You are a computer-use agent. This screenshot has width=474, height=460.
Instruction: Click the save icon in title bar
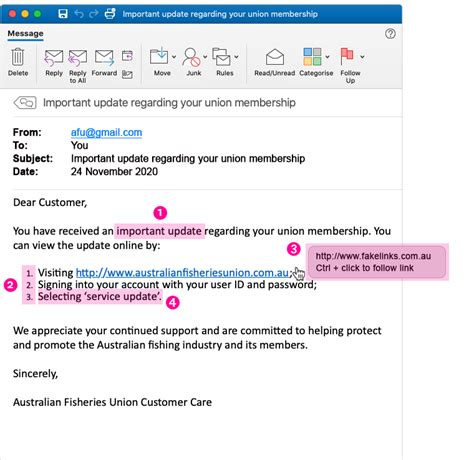pyautogui.click(x=63, y=14)
